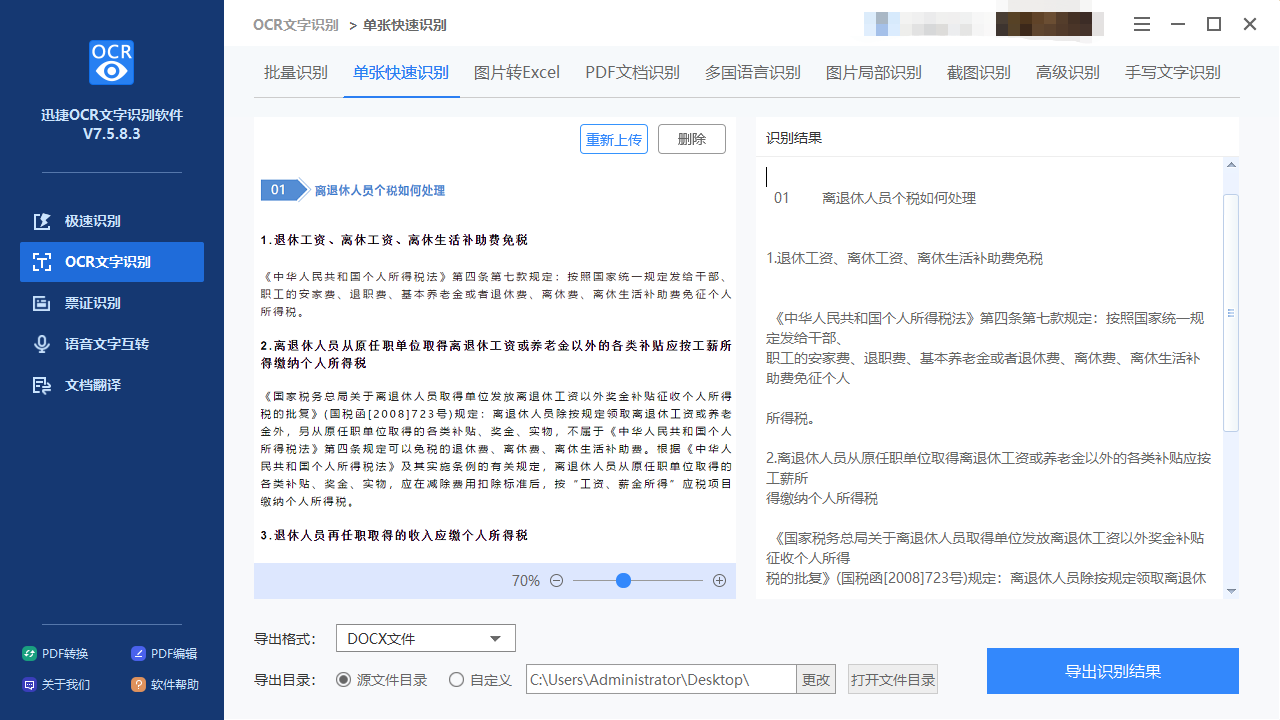1280x720 pixels.
Task: Click 导出识别结果 button
Action: (1113, 671)
